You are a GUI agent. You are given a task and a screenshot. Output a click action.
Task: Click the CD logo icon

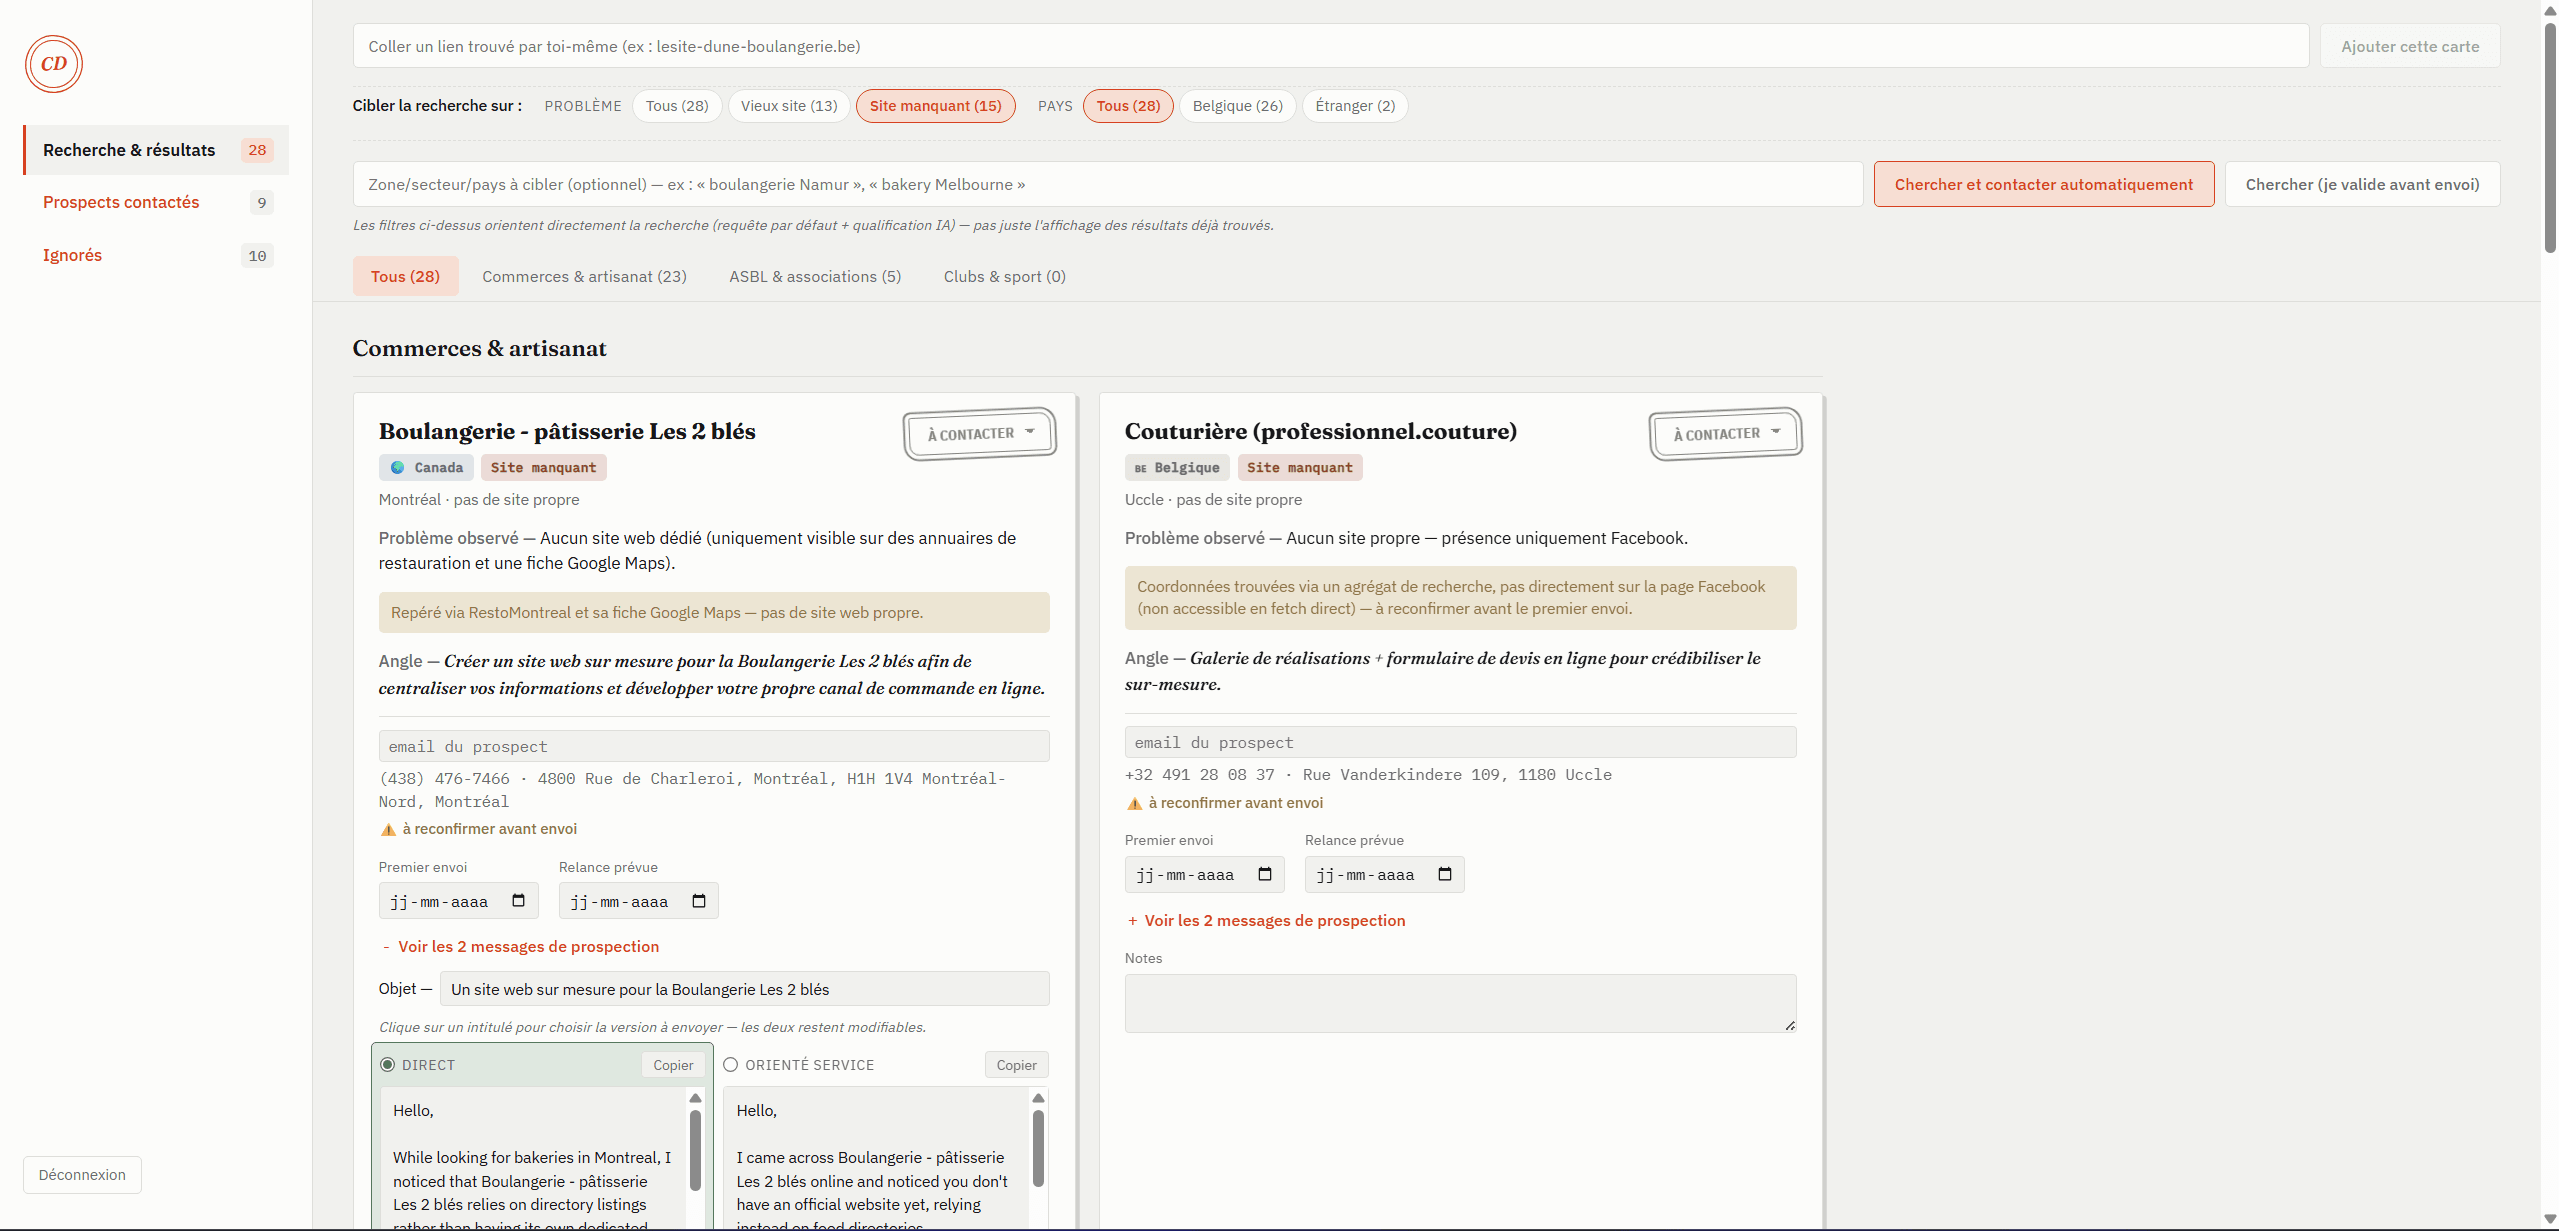(54, 64)
